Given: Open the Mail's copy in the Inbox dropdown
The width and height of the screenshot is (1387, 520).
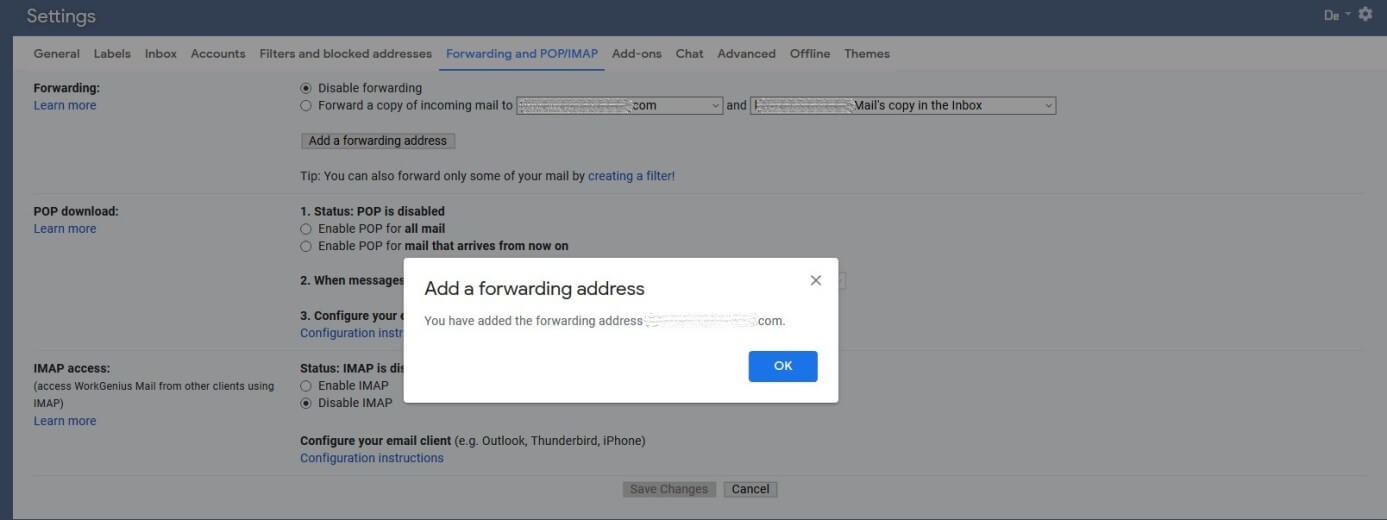Looking at the screenshot, I should (903, 105).
